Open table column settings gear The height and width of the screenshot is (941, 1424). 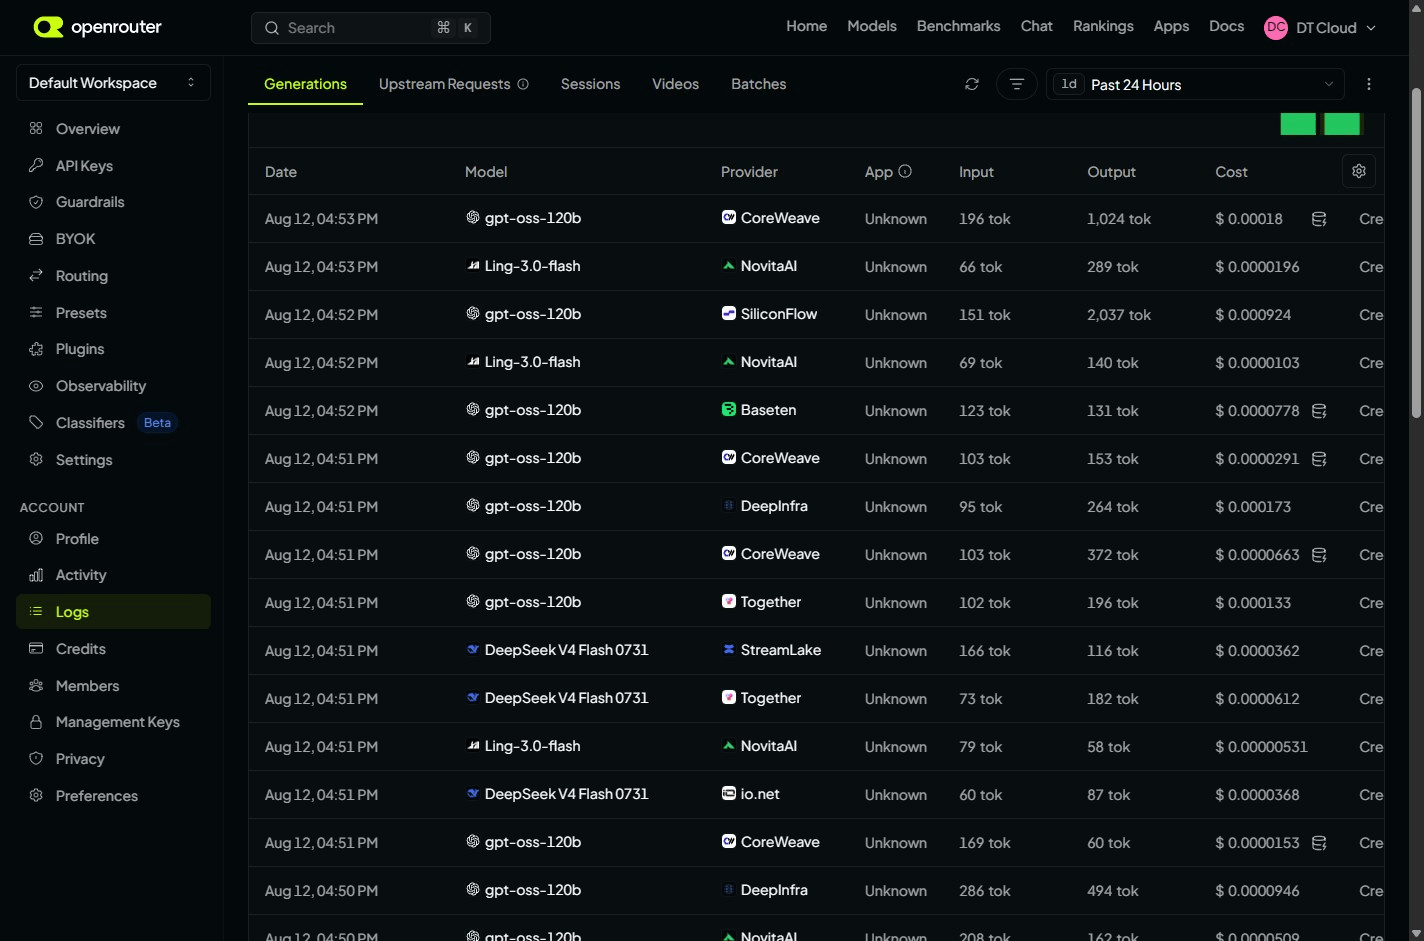1359,171
